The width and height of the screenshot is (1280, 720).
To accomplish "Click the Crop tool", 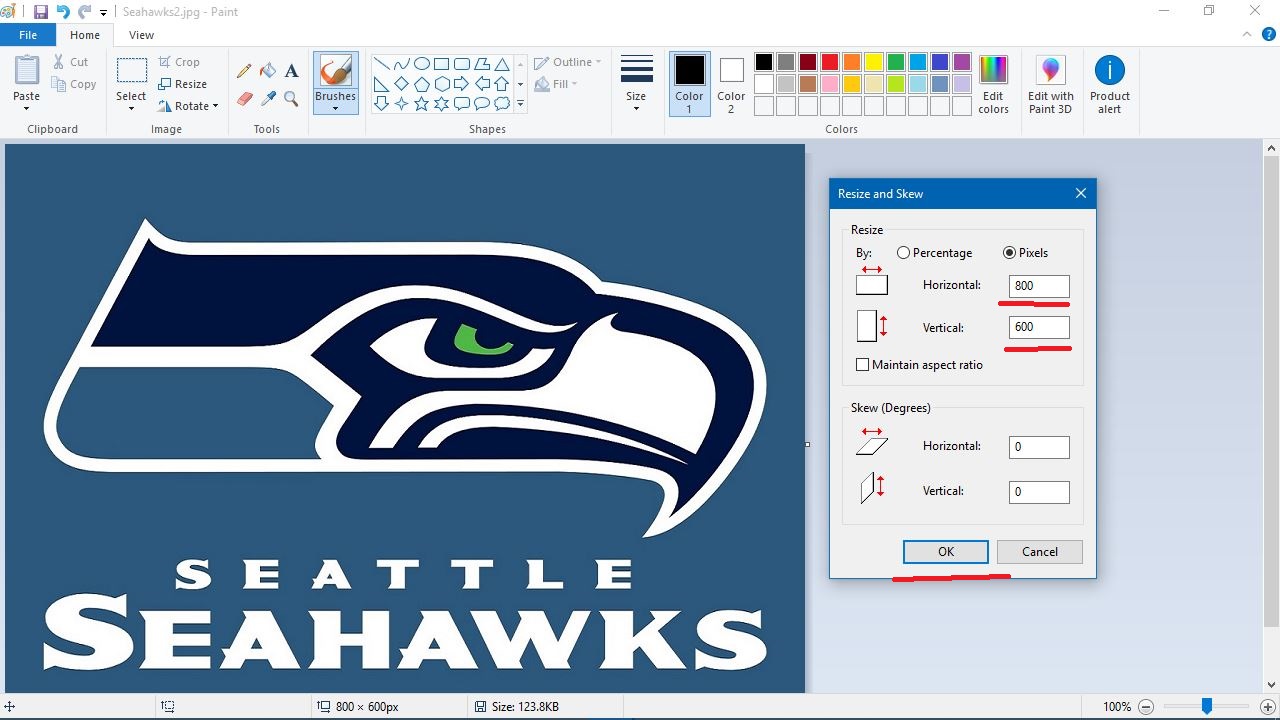I will click(180, 62).
